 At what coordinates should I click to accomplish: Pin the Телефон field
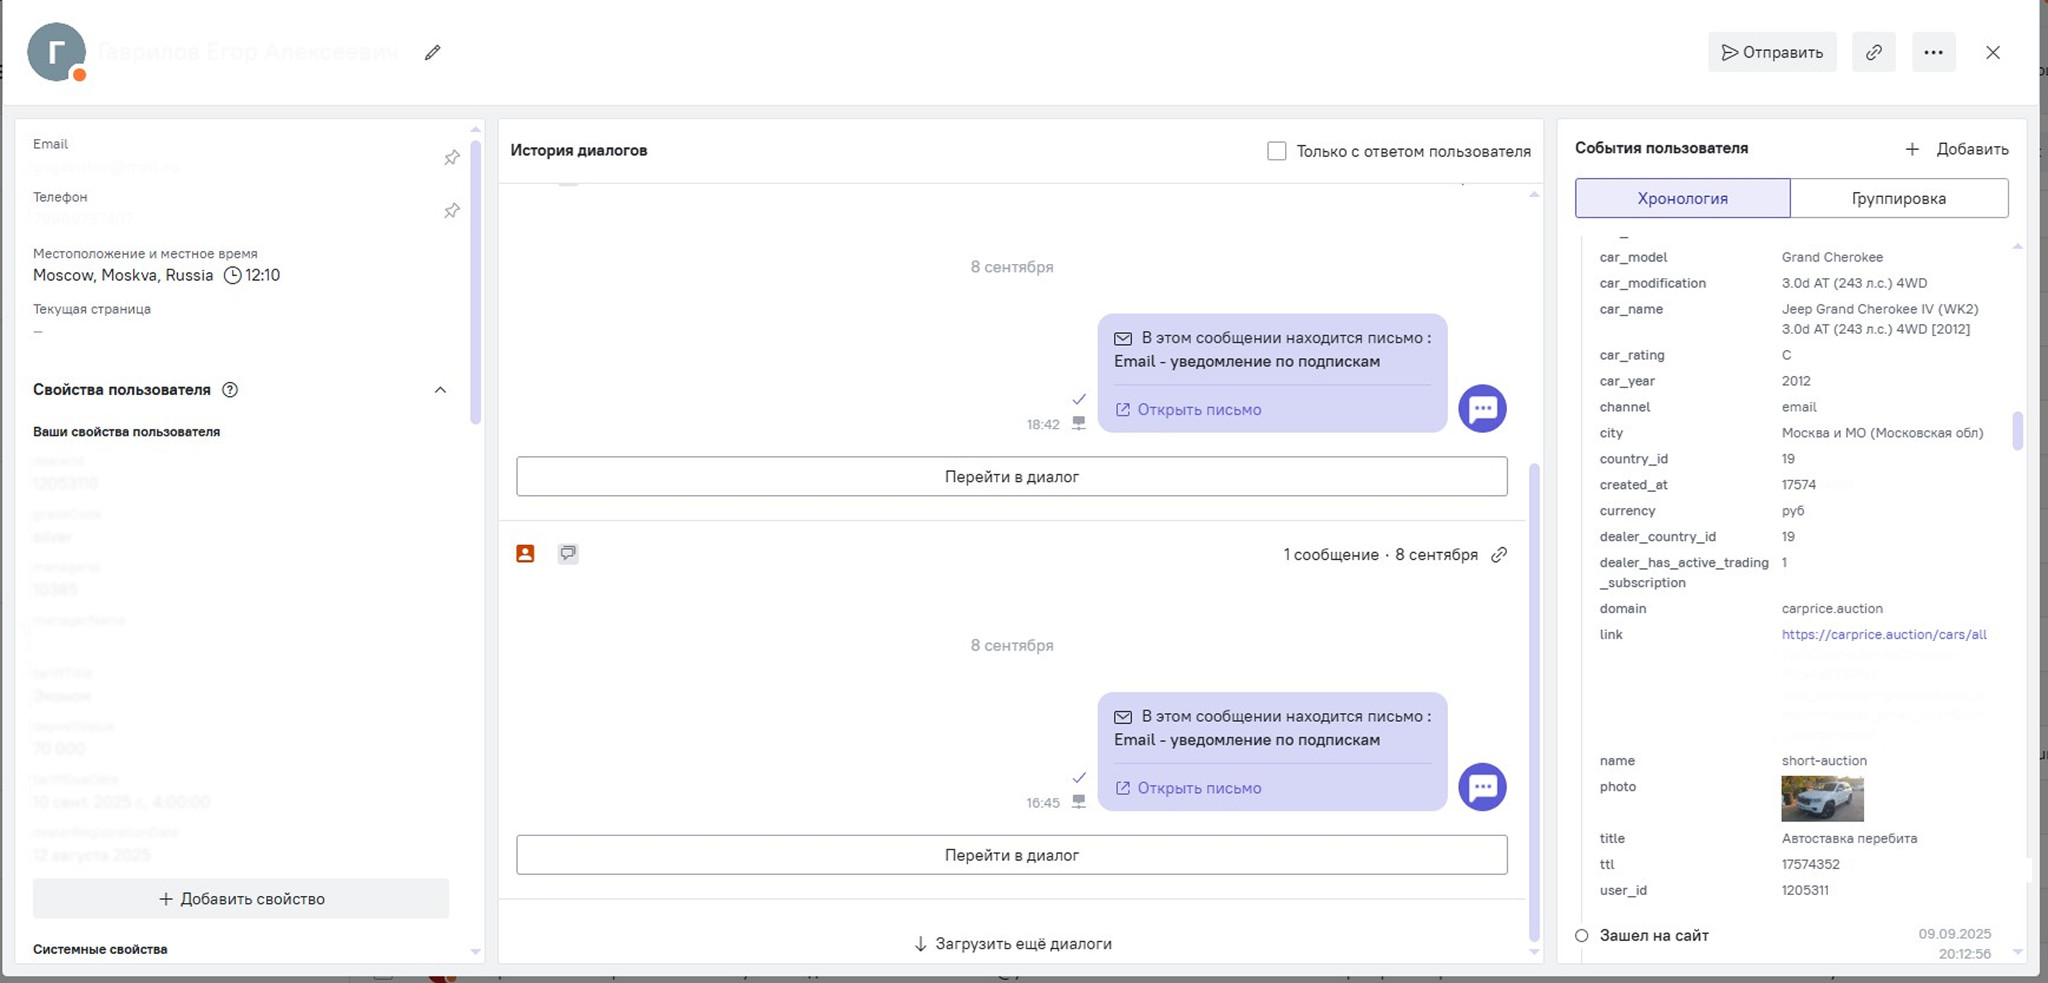click(x=452, y=211)
